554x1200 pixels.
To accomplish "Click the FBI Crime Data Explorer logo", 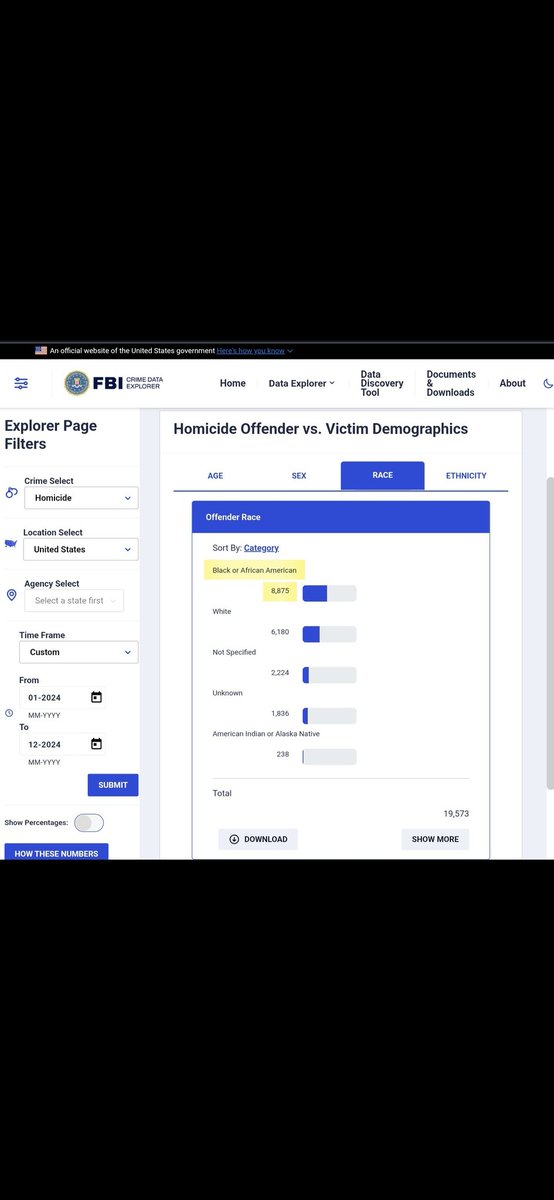I will pos(113,383).
